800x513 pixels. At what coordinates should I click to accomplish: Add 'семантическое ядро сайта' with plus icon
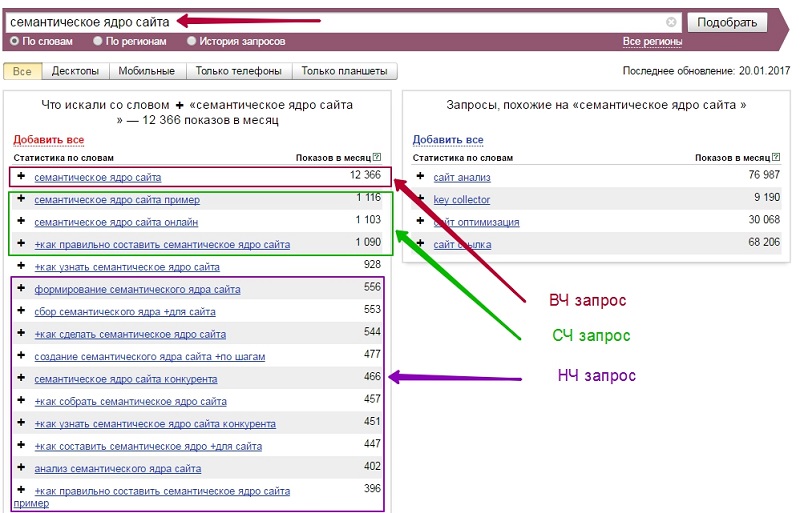21,176
